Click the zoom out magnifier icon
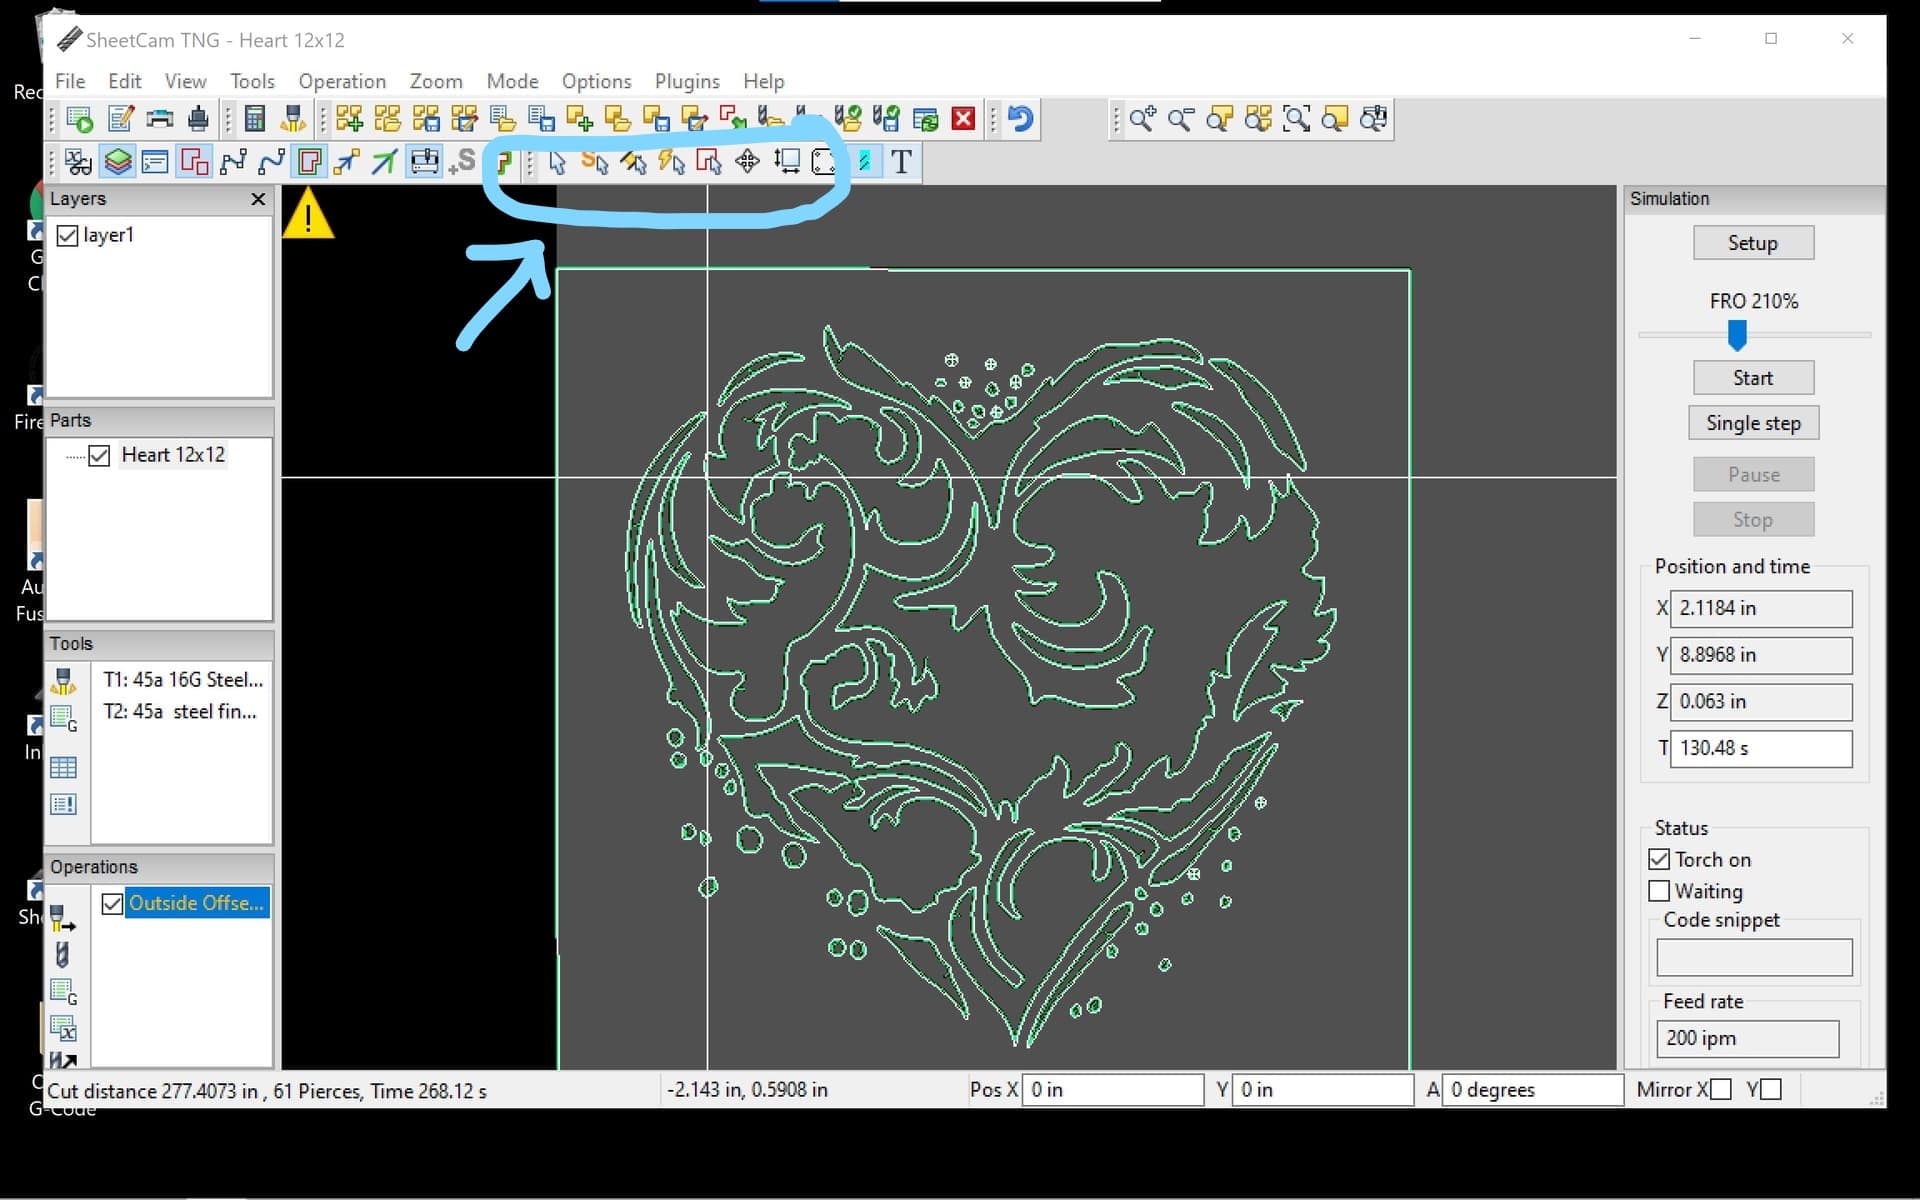 click(1181, 119)
